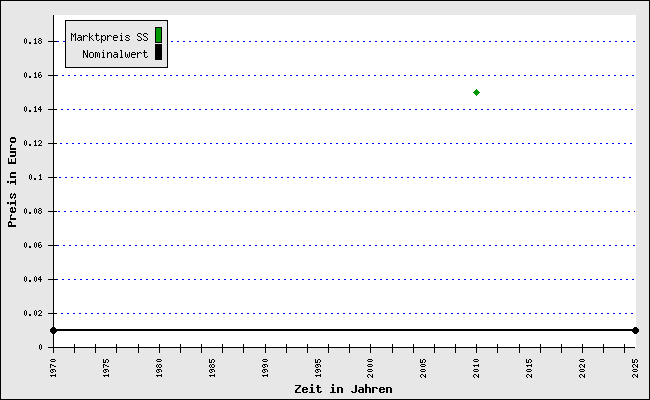650x400 pixels.
Task: Click the 2020 x-axis label
Action: [x=582, y=368]
